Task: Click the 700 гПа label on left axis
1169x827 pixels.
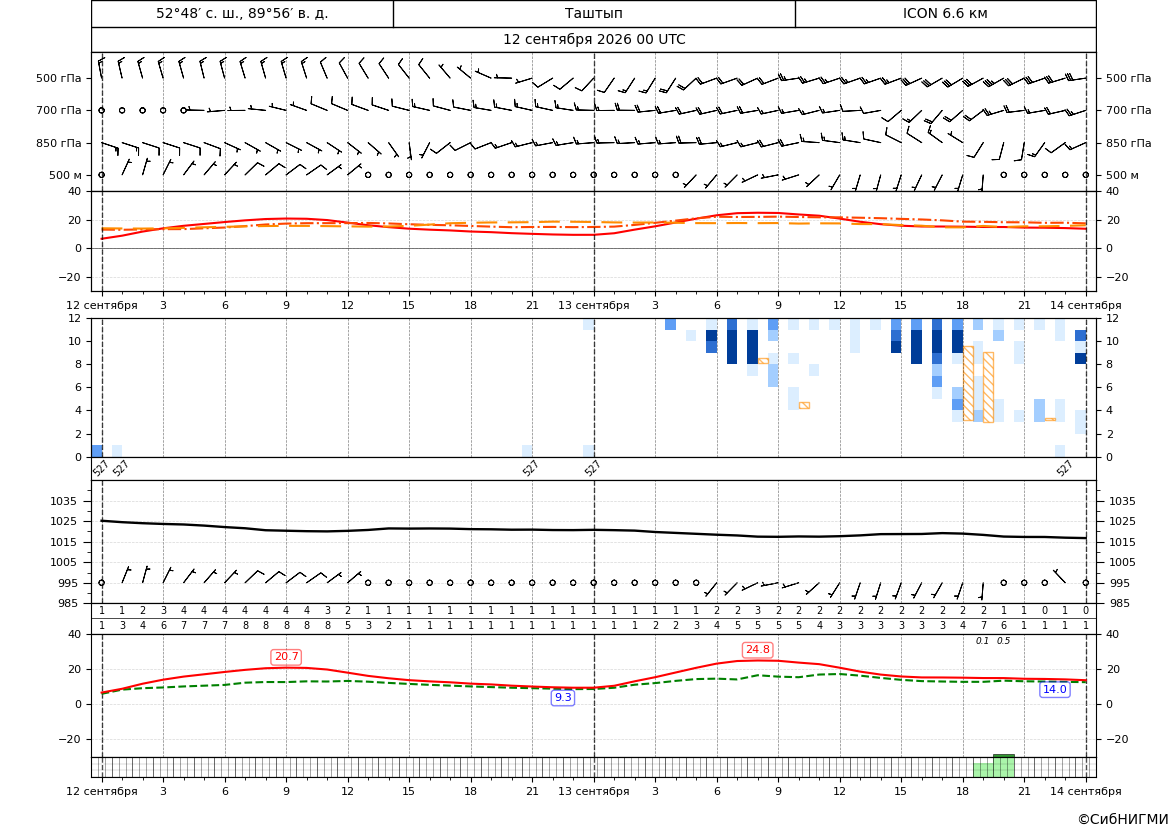Action: point(59,110)
